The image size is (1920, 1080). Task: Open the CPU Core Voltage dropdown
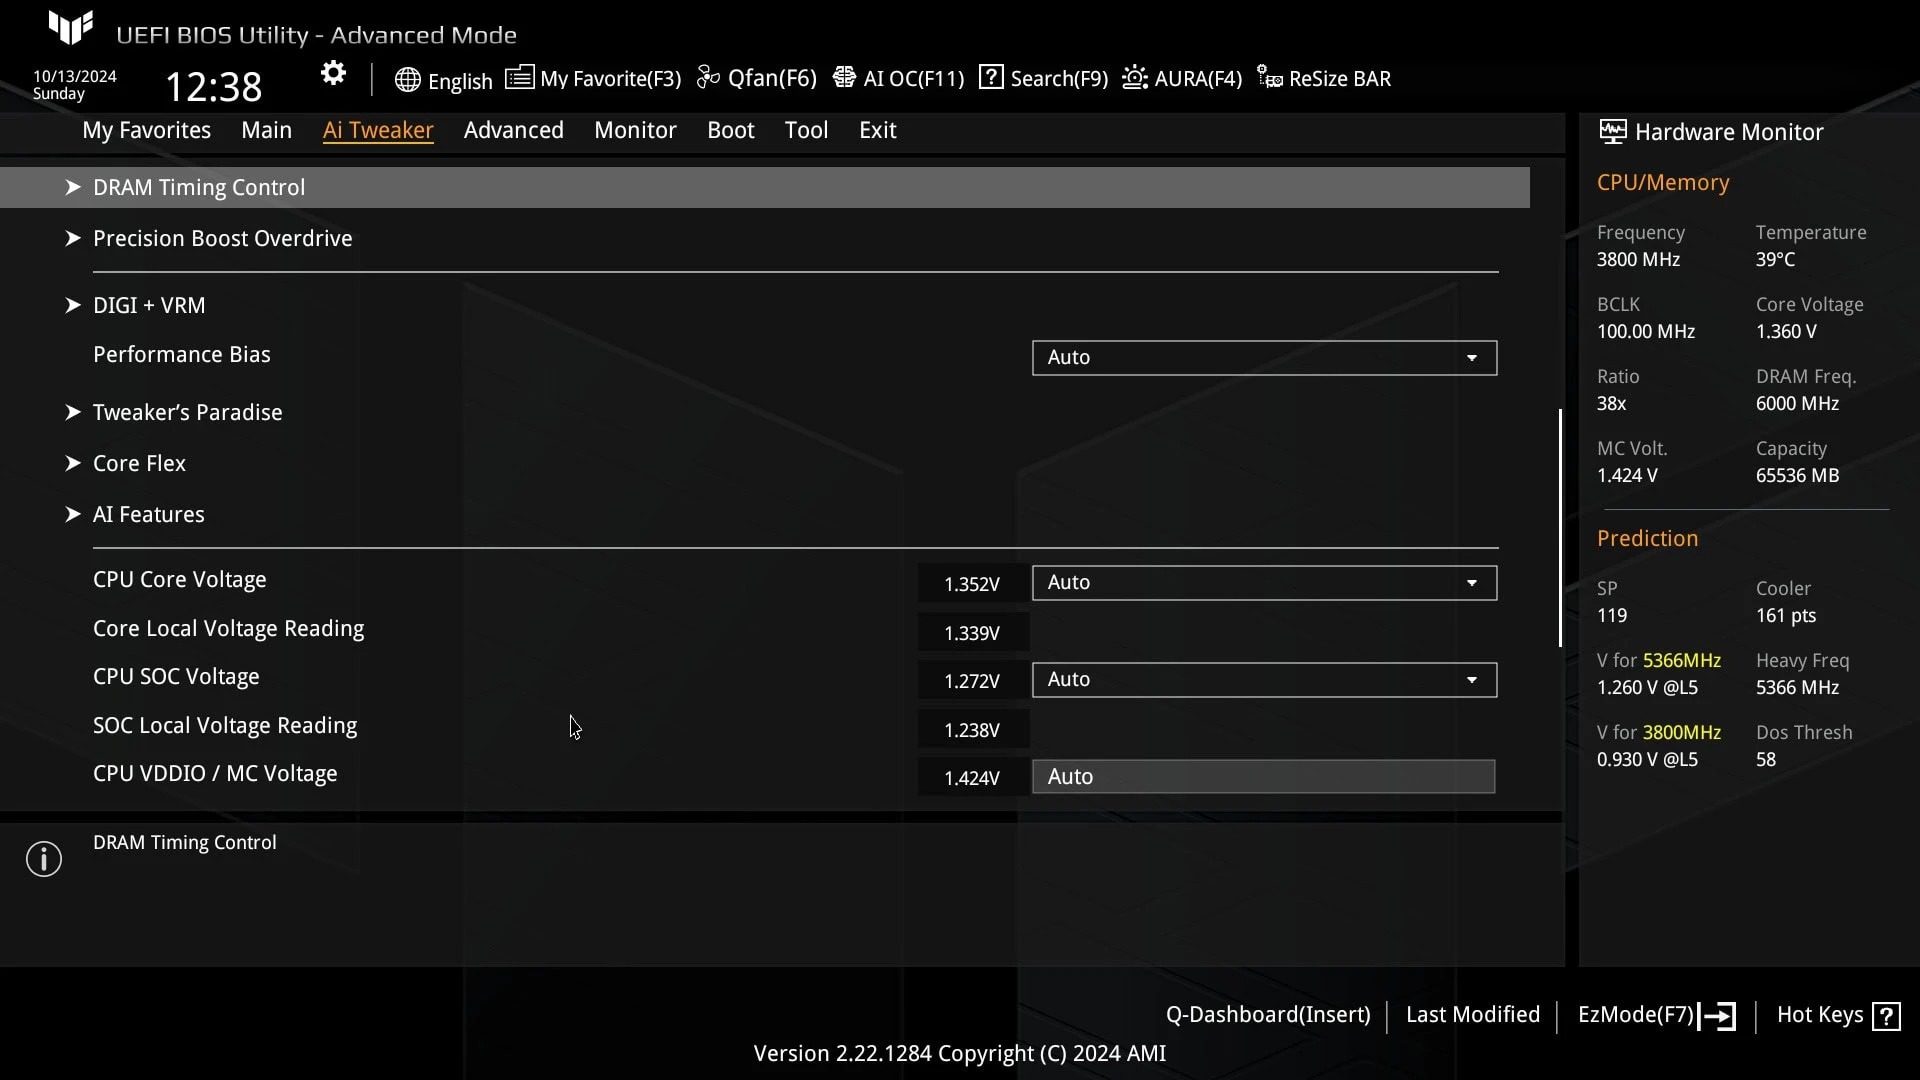point(1264,583)
